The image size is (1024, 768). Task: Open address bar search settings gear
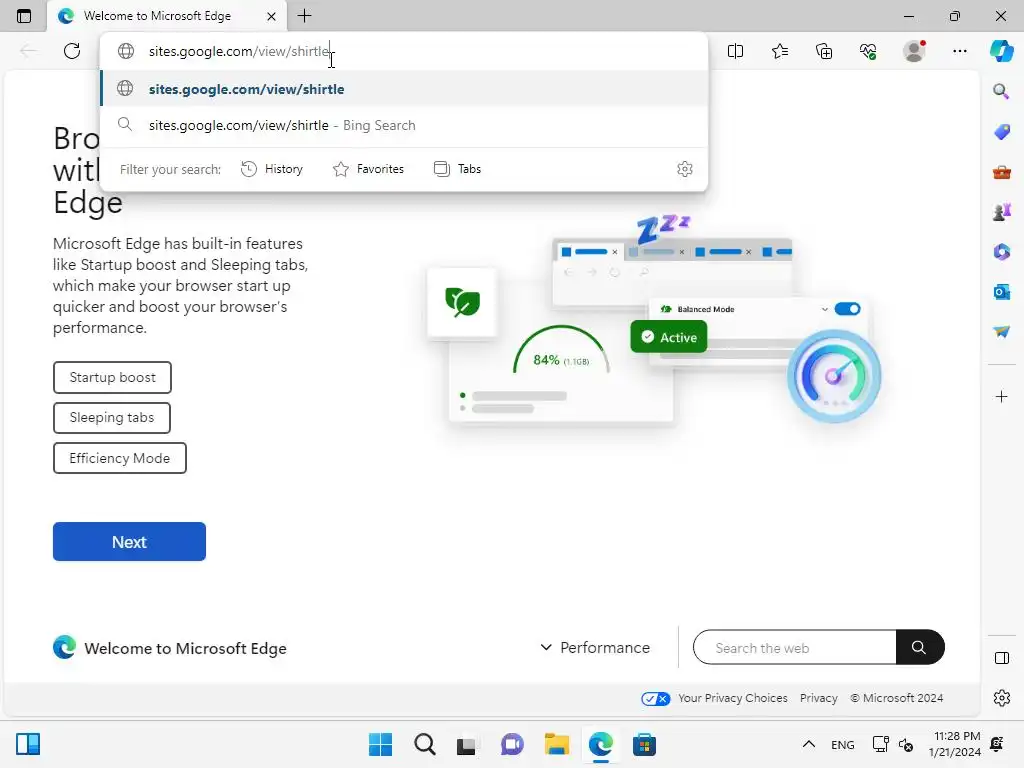[x=684, y=169]
